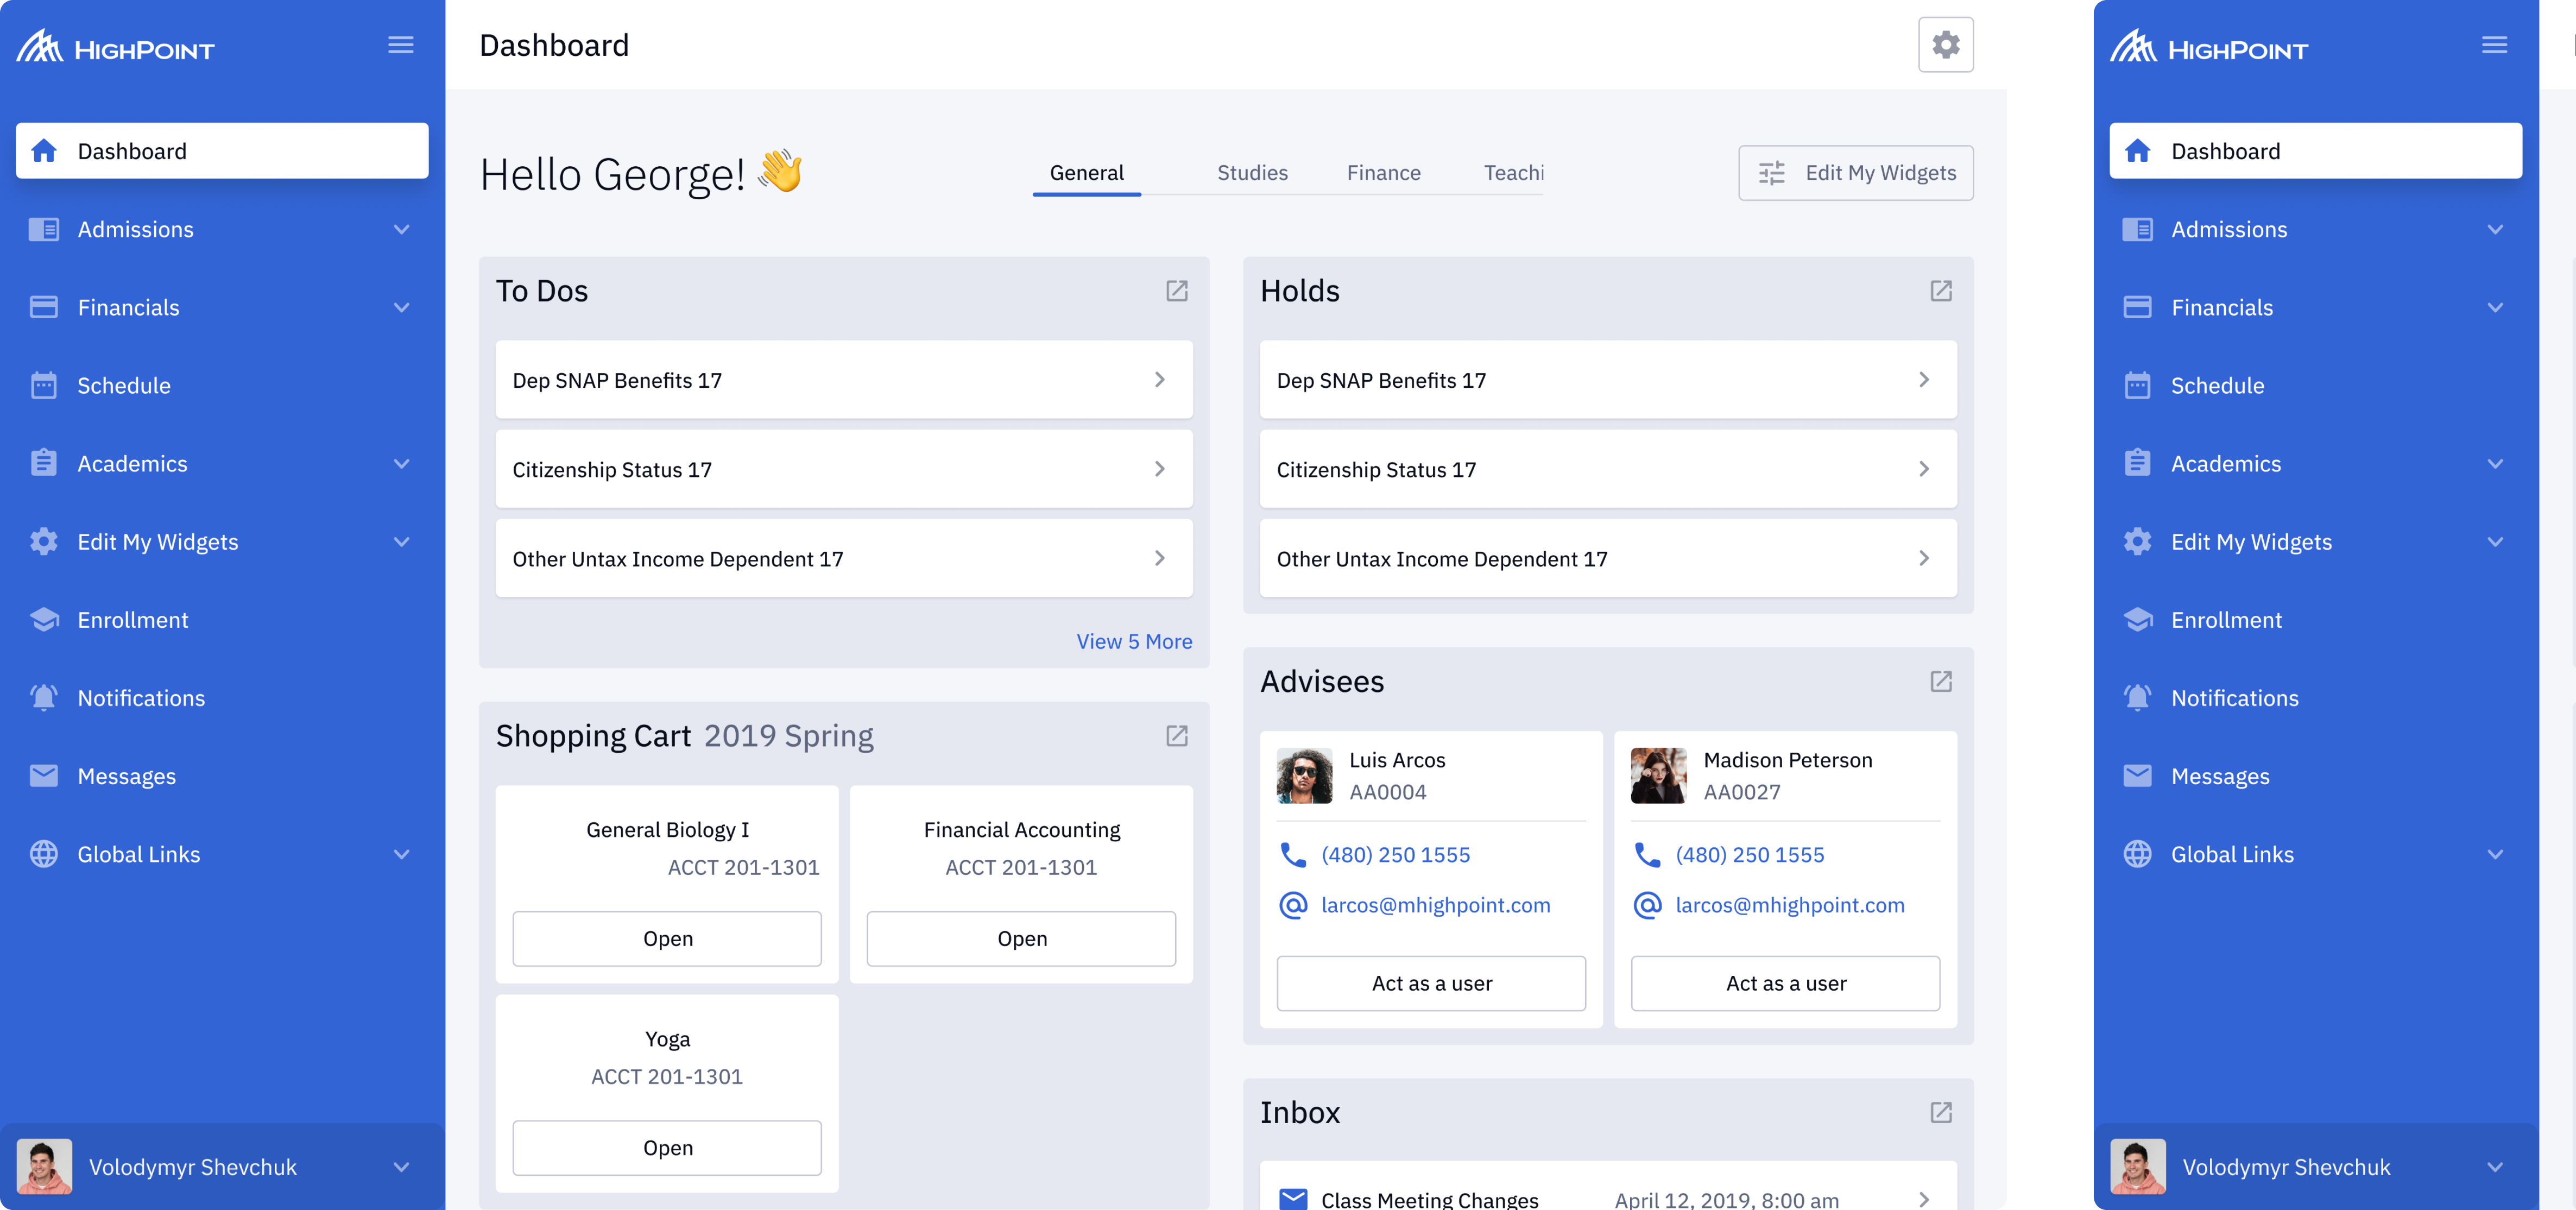This screenshot has width=2576, height=1210.
Task: Click Madison Peterson's profile photo
Action: pos(1658,775)
